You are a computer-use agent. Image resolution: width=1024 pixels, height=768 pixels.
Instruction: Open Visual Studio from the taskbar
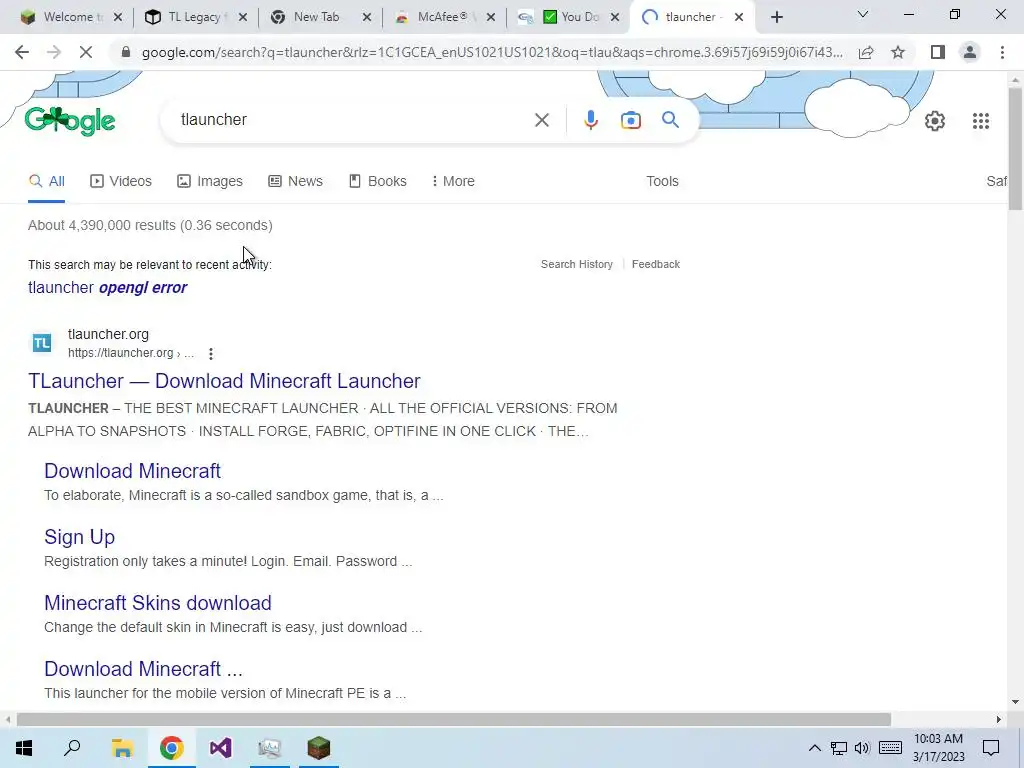tap(220, 748)
